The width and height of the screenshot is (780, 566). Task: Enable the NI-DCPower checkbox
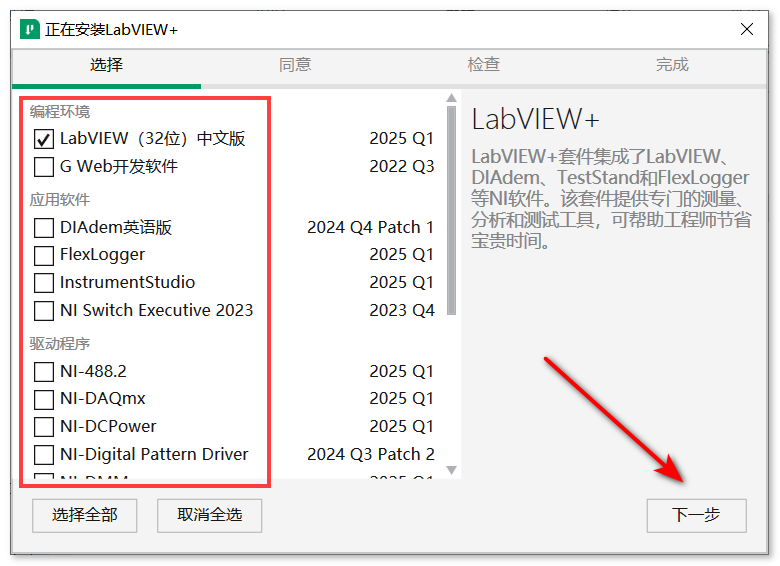[x=44, y=426]
